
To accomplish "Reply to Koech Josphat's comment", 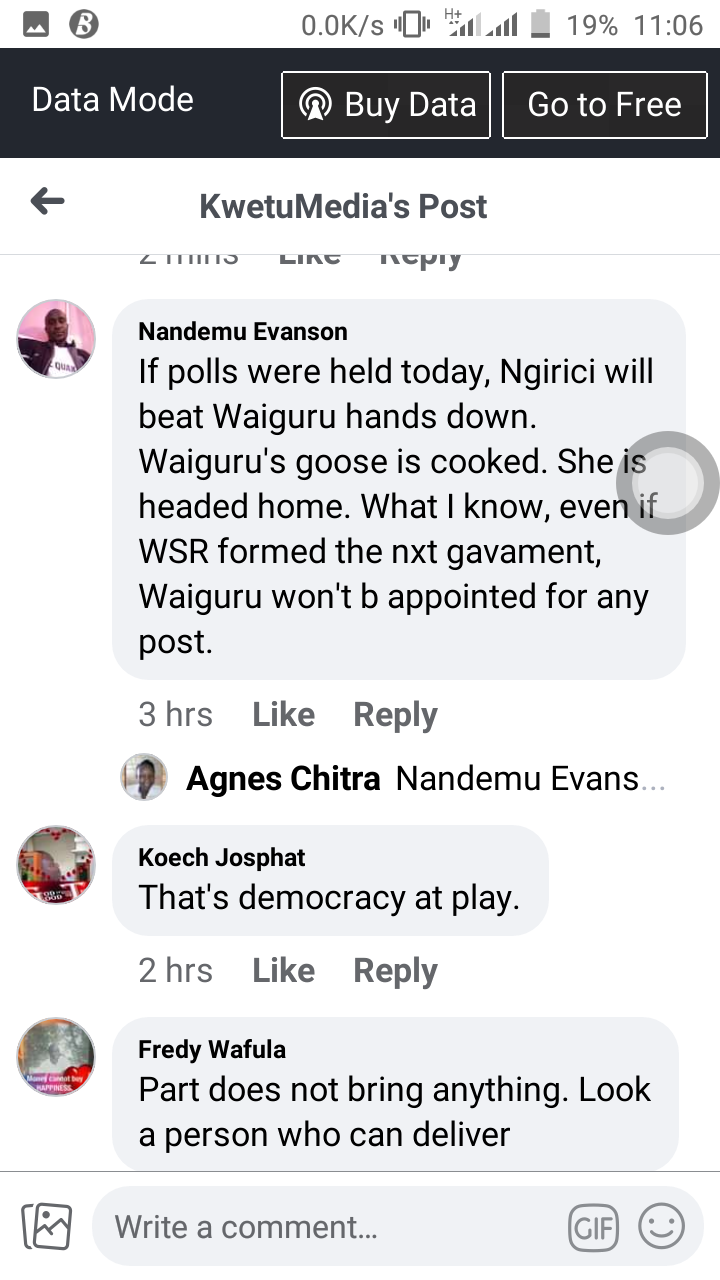I will [x=396, y=972].
